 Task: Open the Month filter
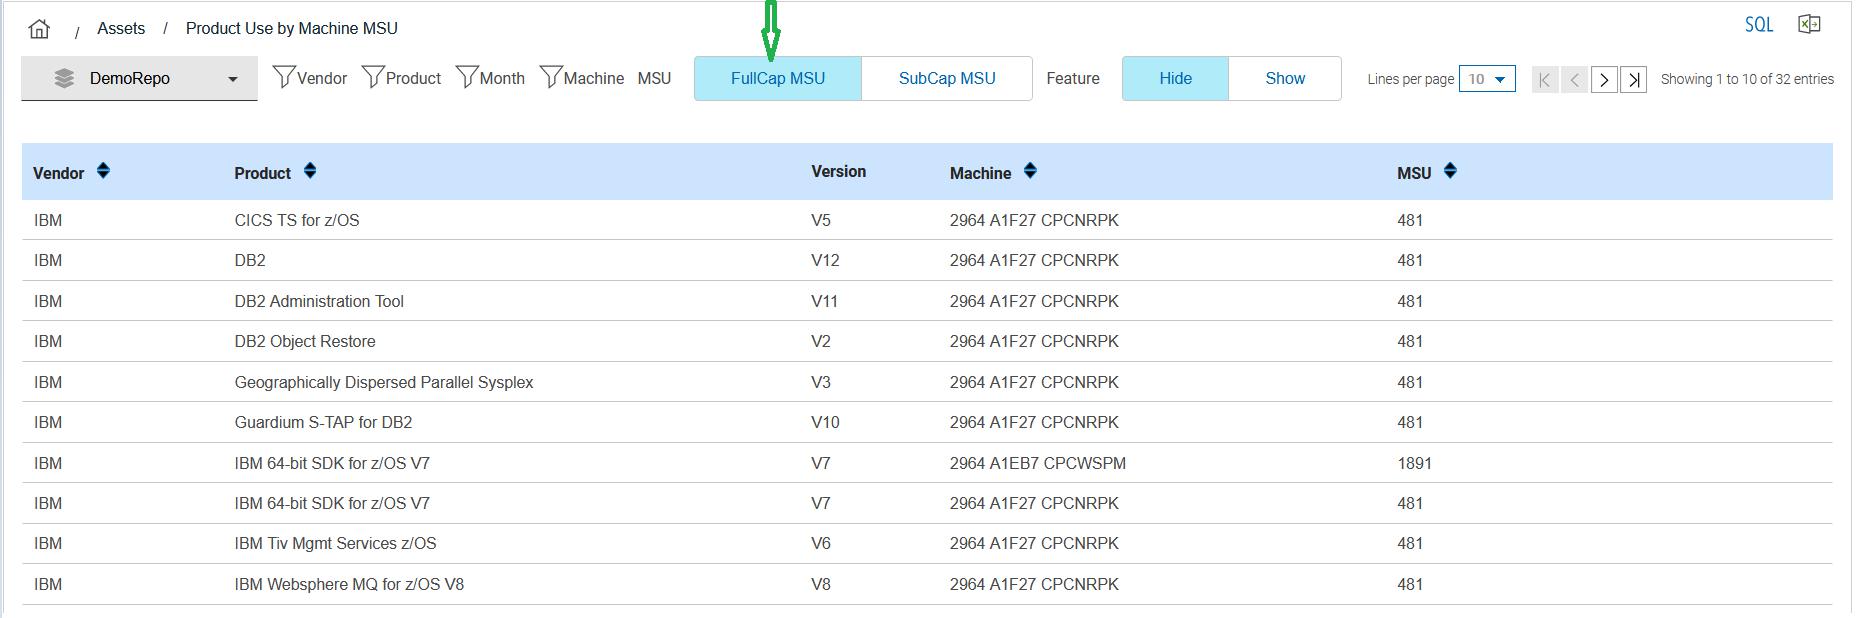click(x=490, y=78)
